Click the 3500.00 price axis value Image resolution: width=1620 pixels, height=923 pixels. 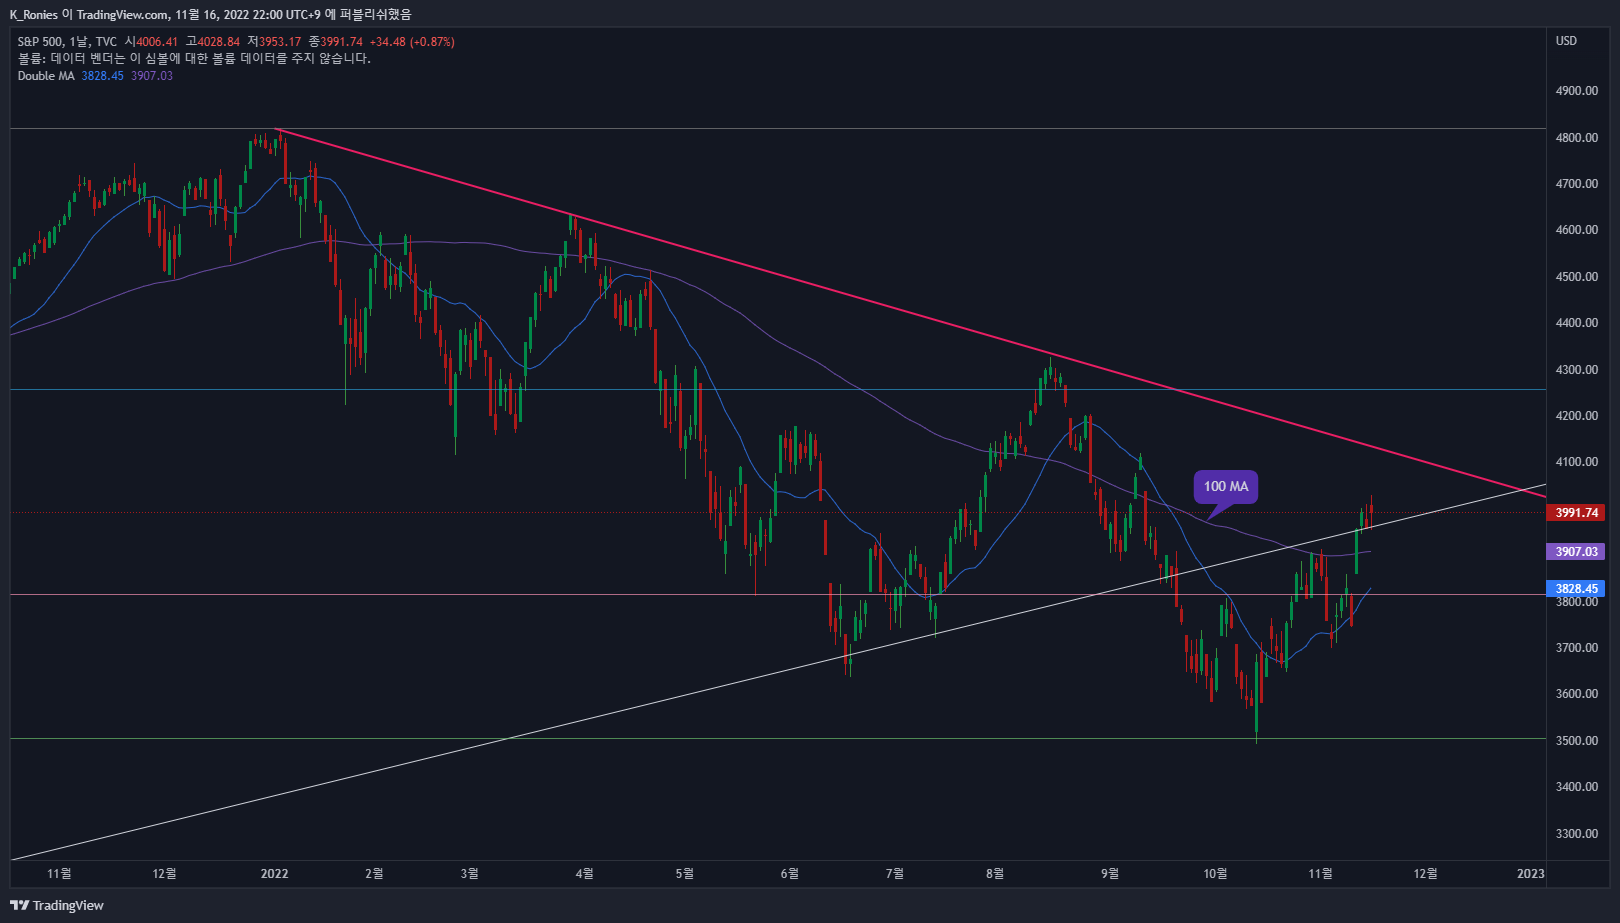point(1577,741)
